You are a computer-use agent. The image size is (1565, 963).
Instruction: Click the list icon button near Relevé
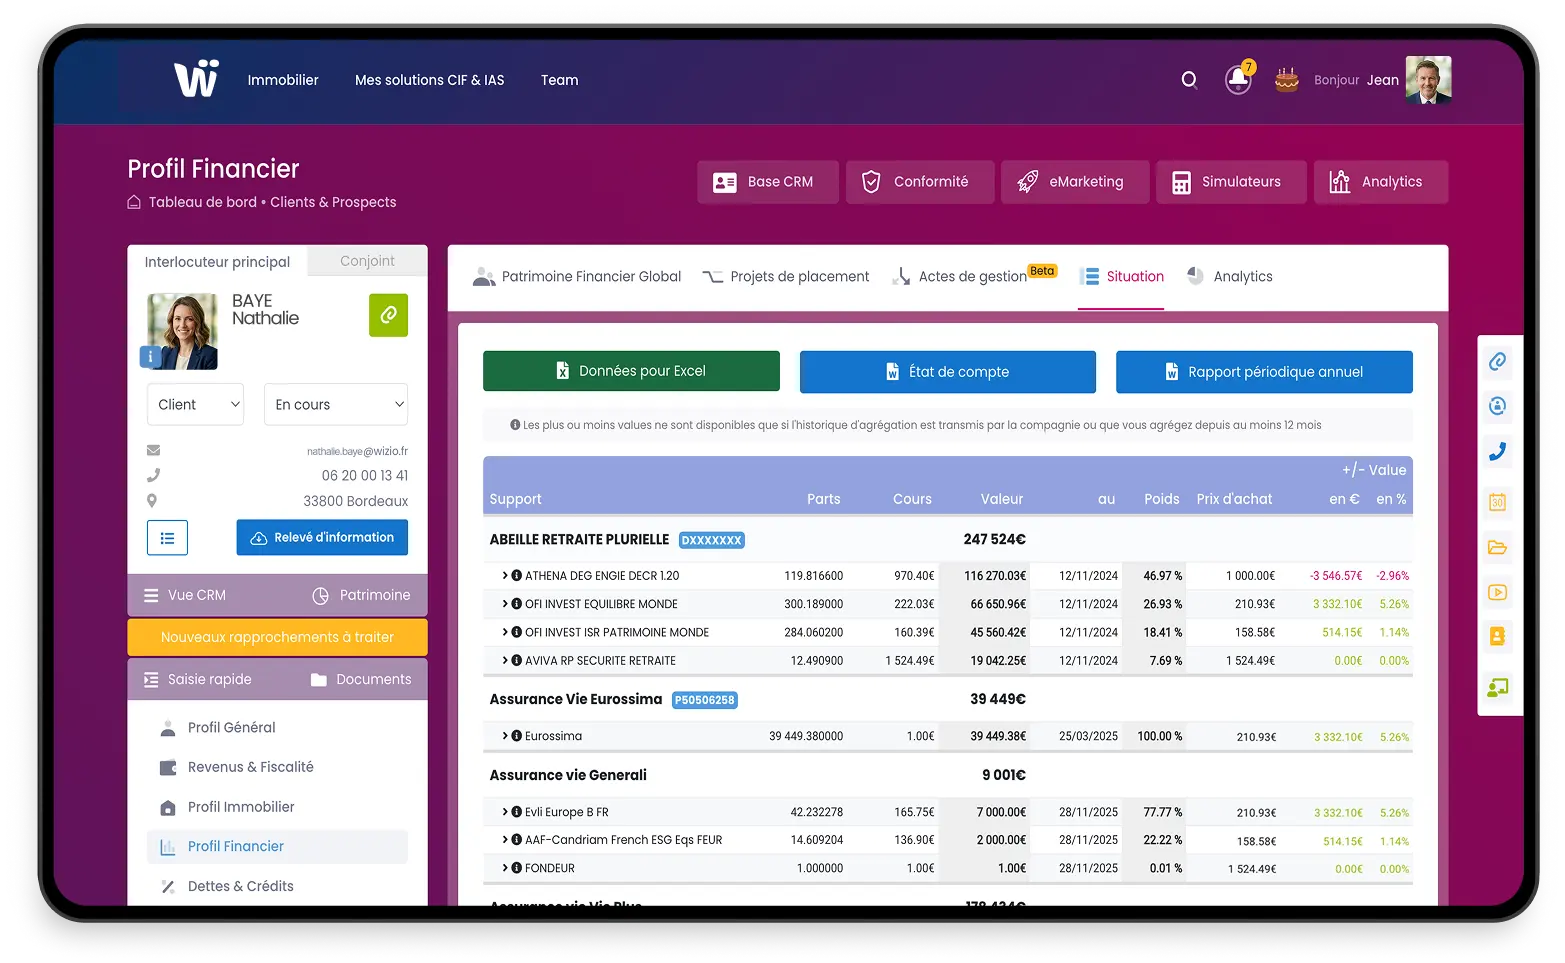coord(167,538)
